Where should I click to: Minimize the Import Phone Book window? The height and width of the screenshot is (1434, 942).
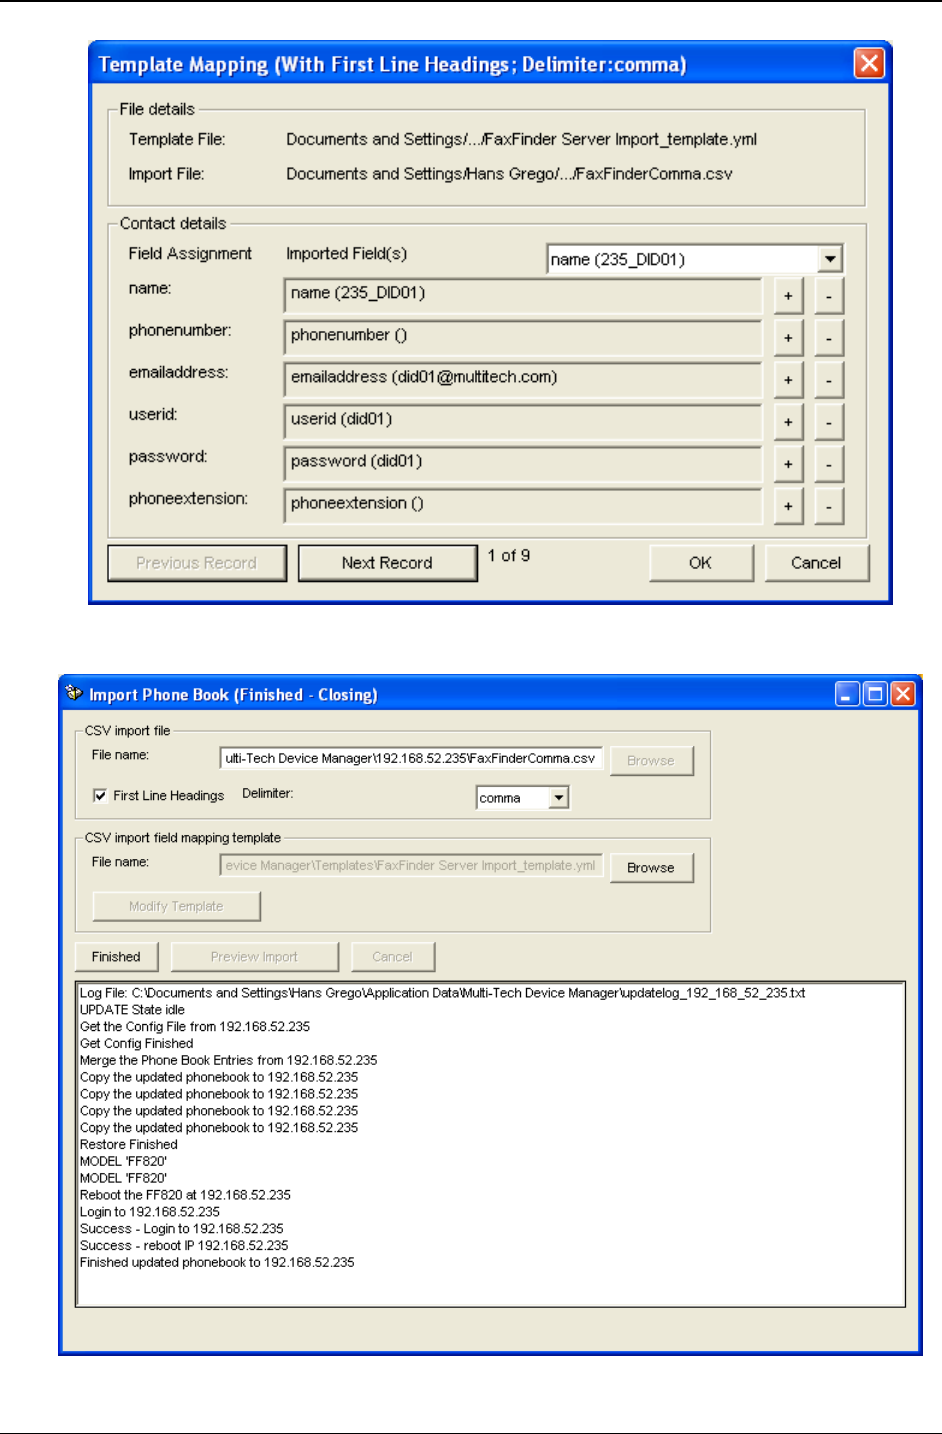[x=847, y=694]
